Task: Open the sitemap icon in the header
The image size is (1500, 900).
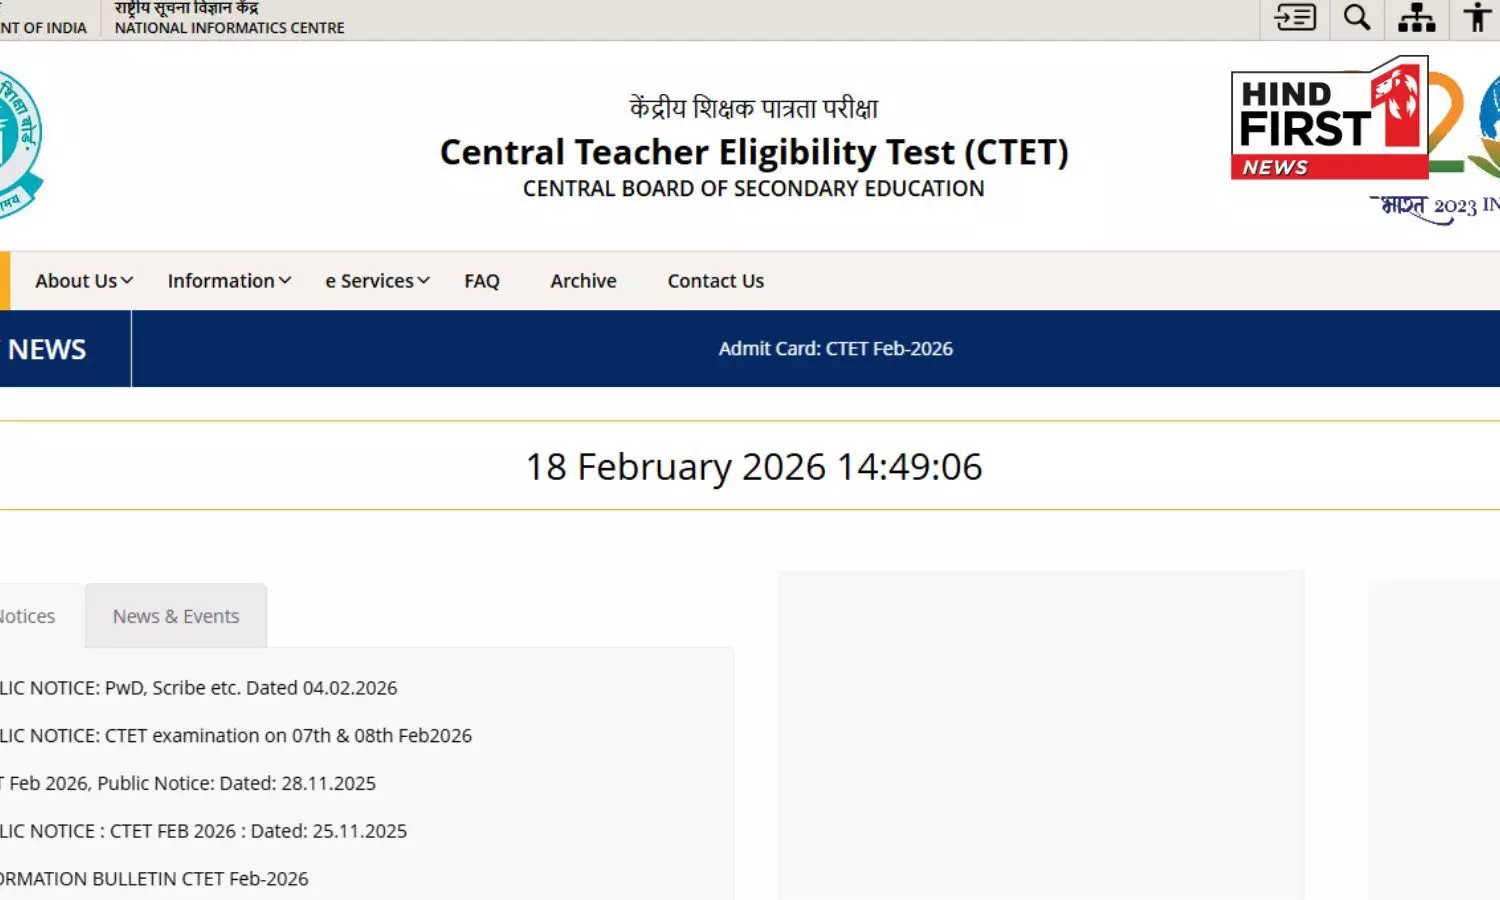Action: (1416, 17)
